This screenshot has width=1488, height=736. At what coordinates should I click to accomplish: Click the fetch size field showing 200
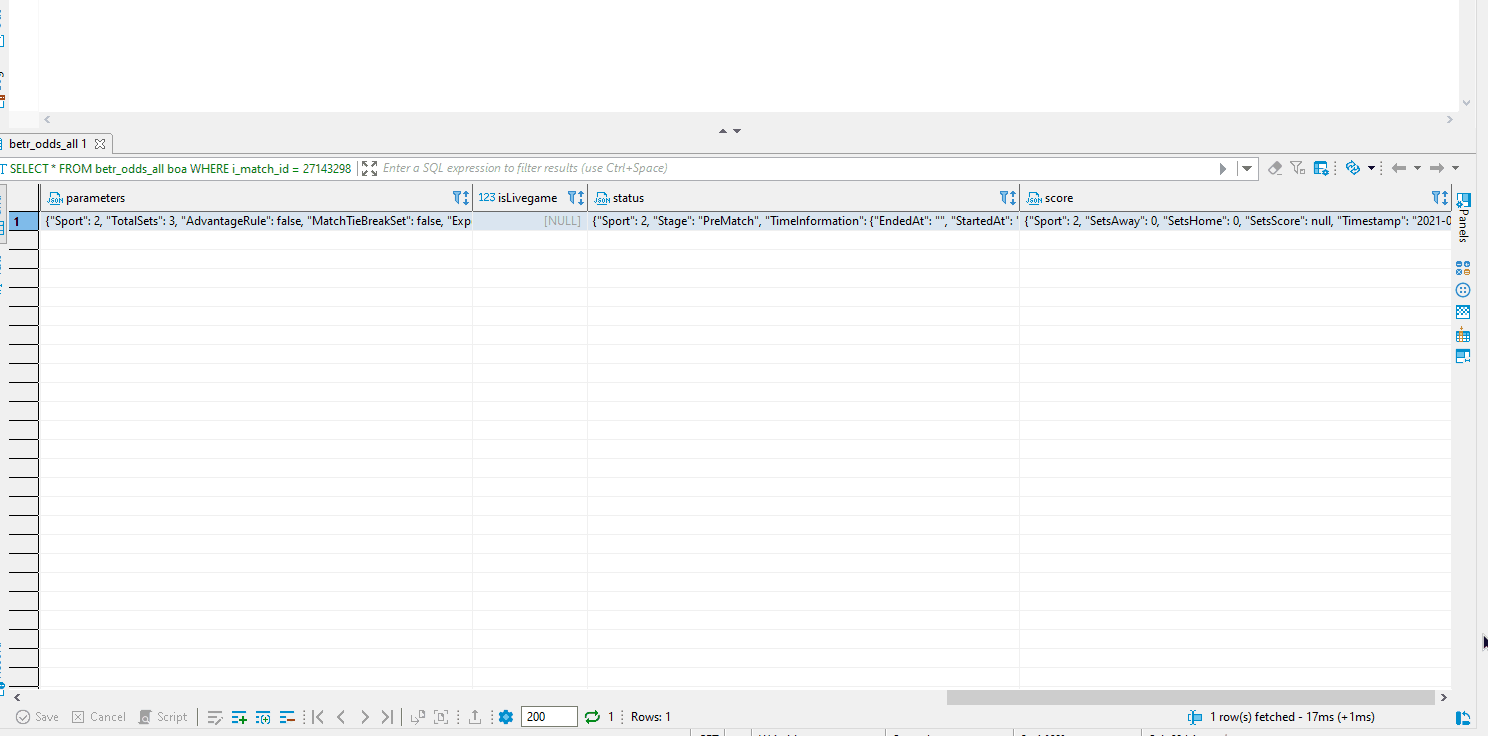click(549, 717)
